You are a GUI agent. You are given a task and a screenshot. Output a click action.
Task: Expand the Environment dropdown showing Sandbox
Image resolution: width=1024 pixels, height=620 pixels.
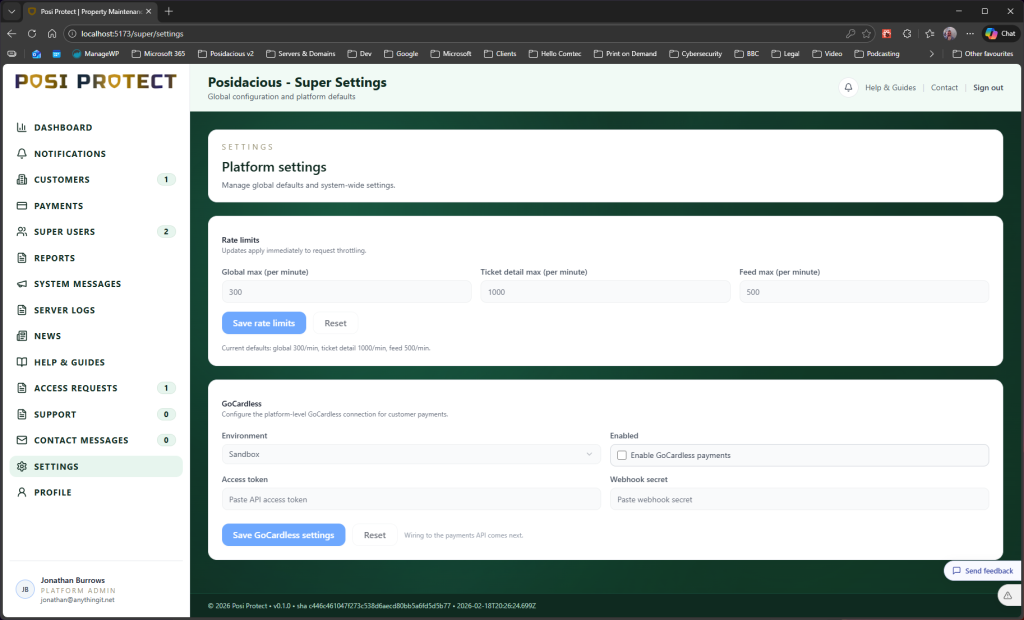[x=410, y=455]
